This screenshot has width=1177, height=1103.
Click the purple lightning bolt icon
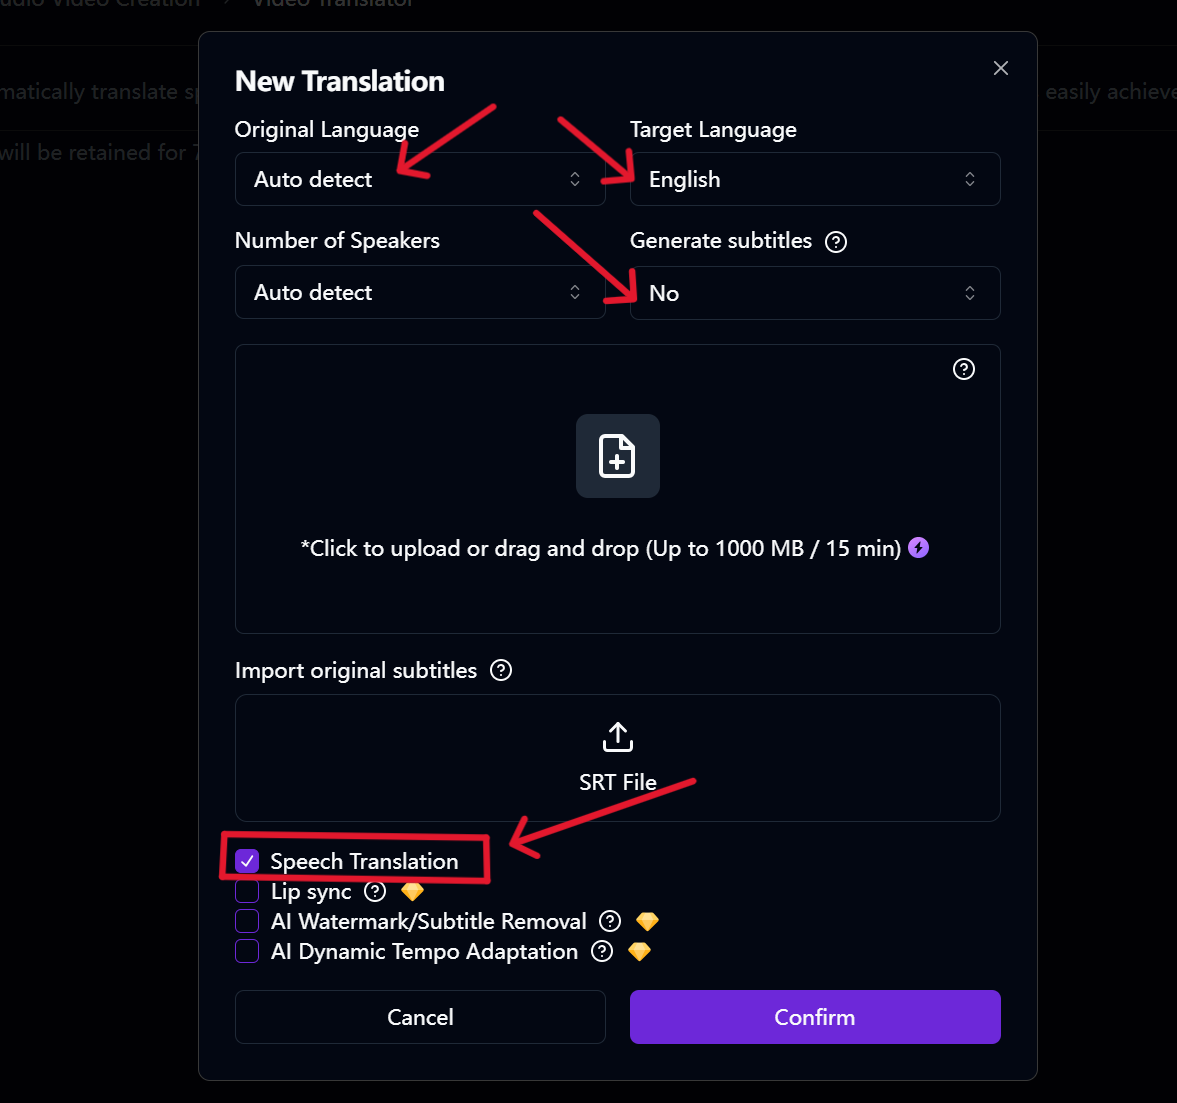click(918, 548)
